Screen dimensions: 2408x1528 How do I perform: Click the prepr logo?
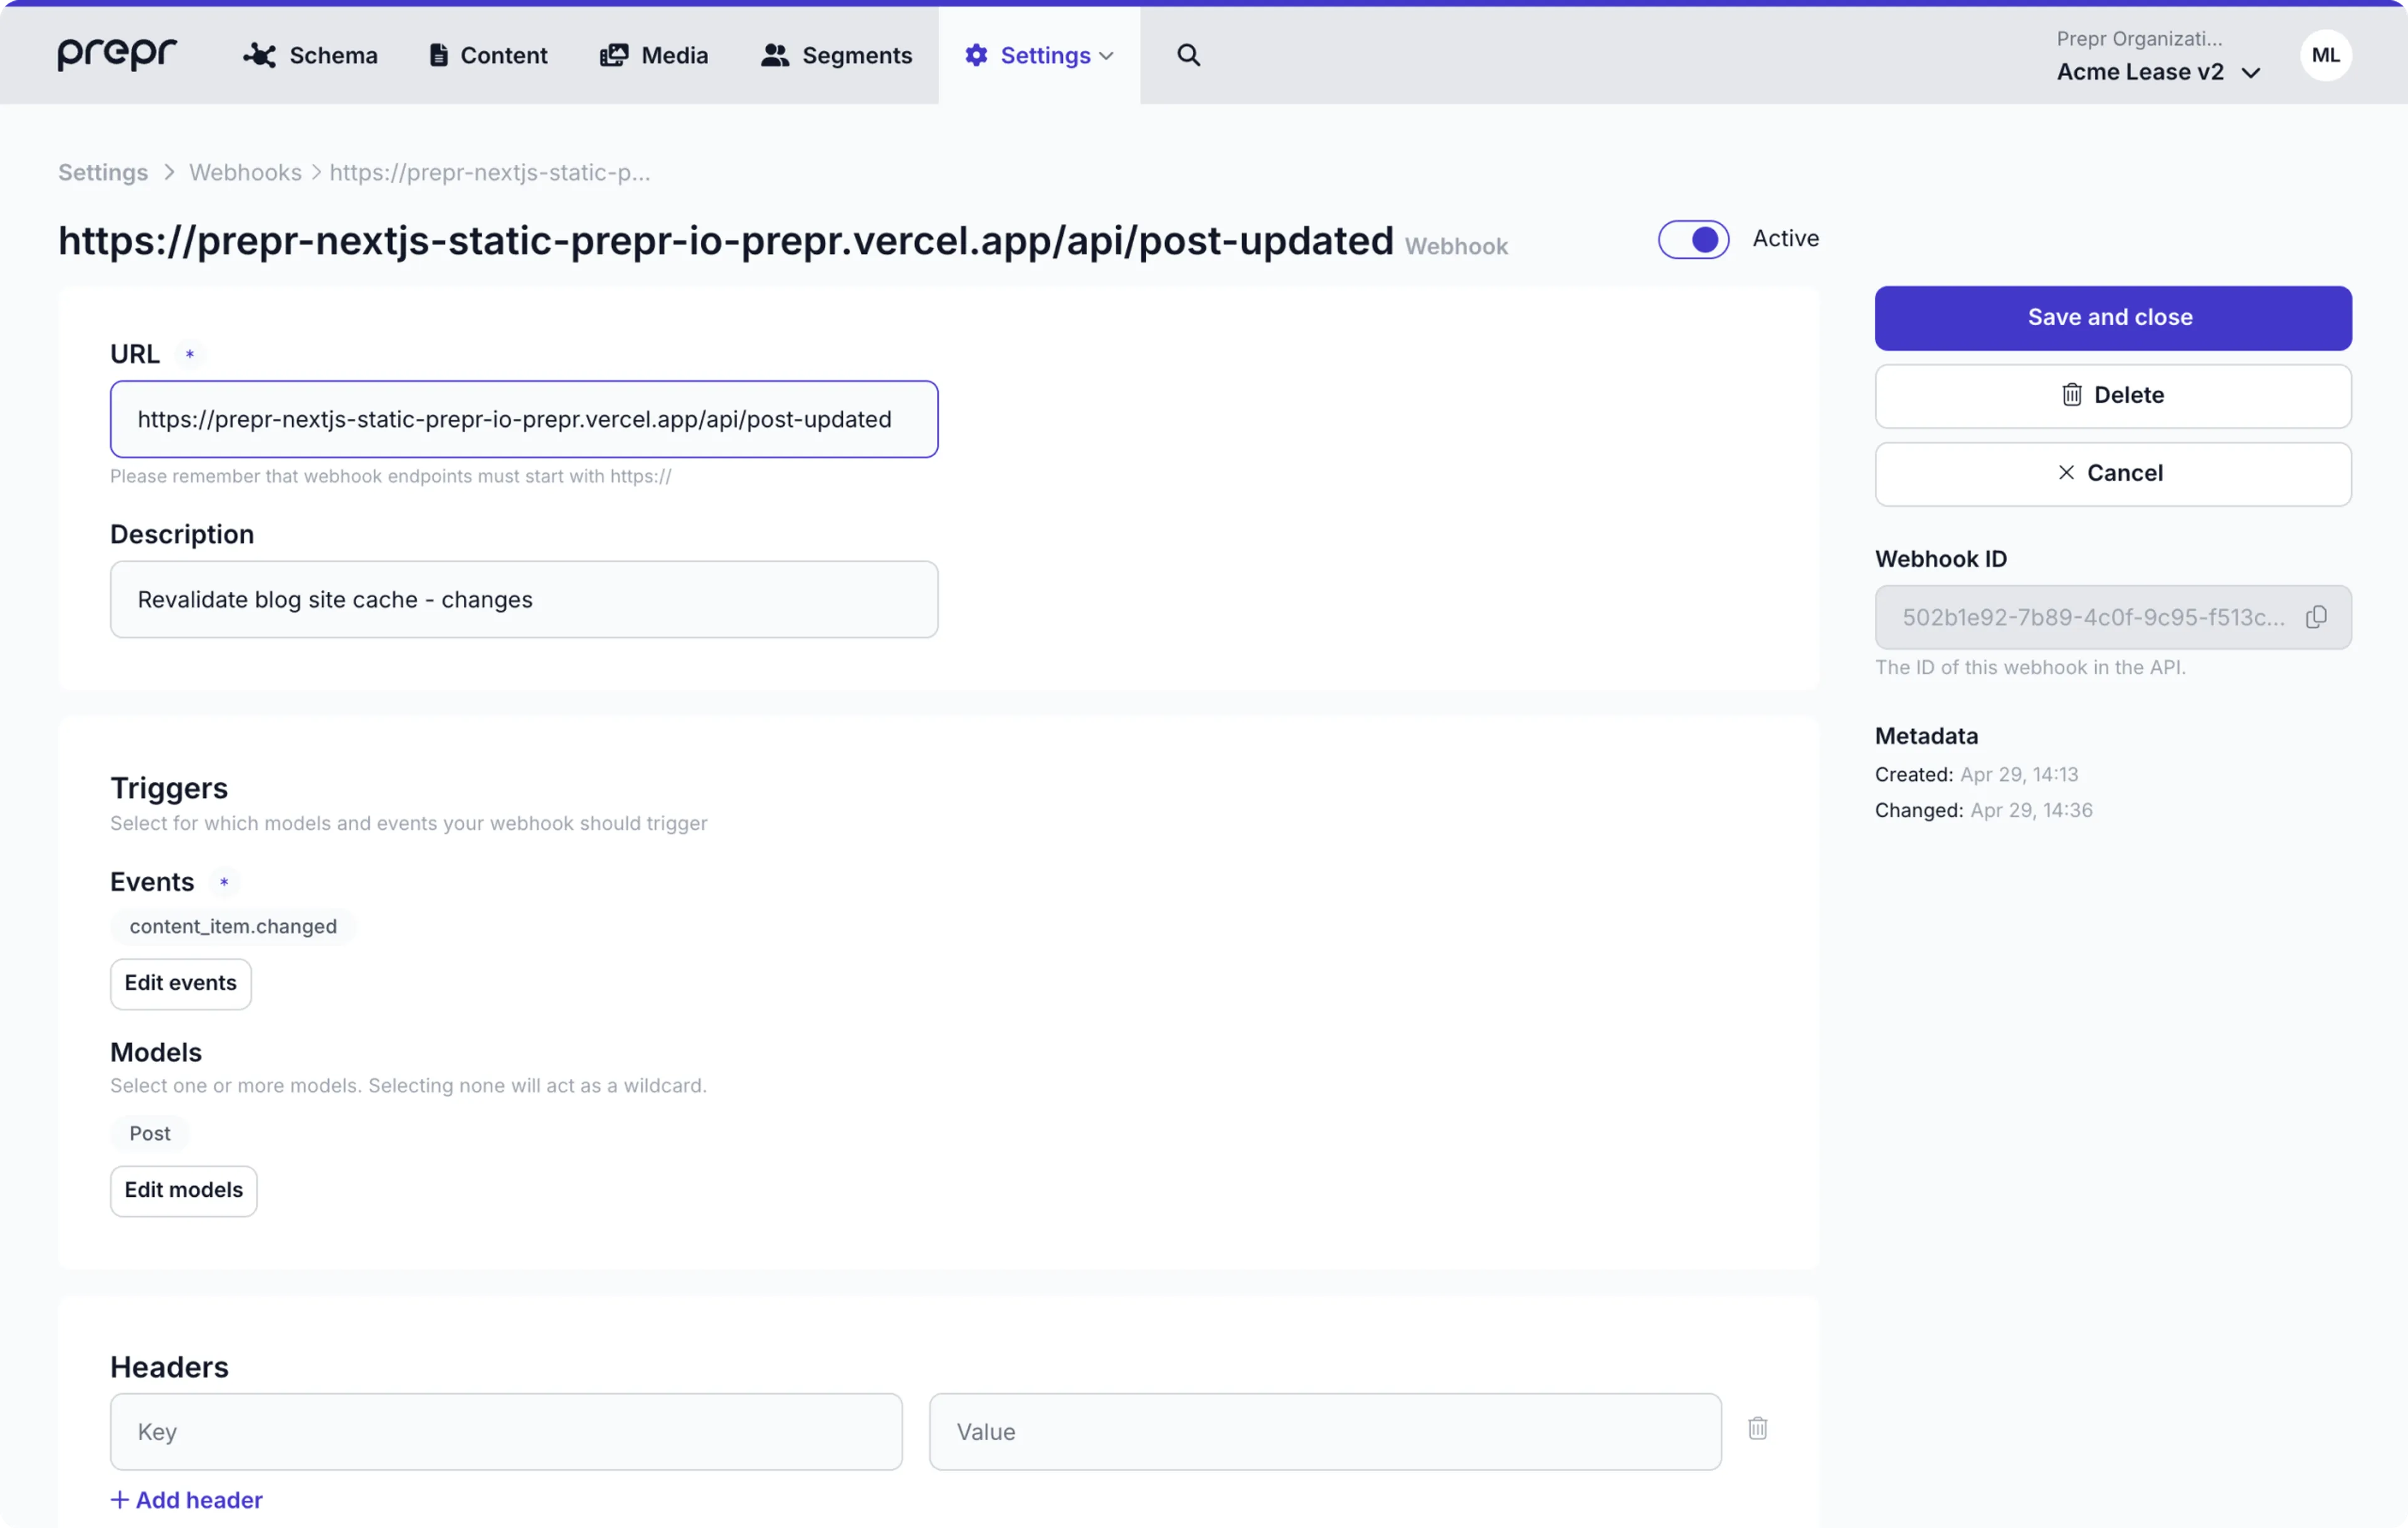pos(116,54)
